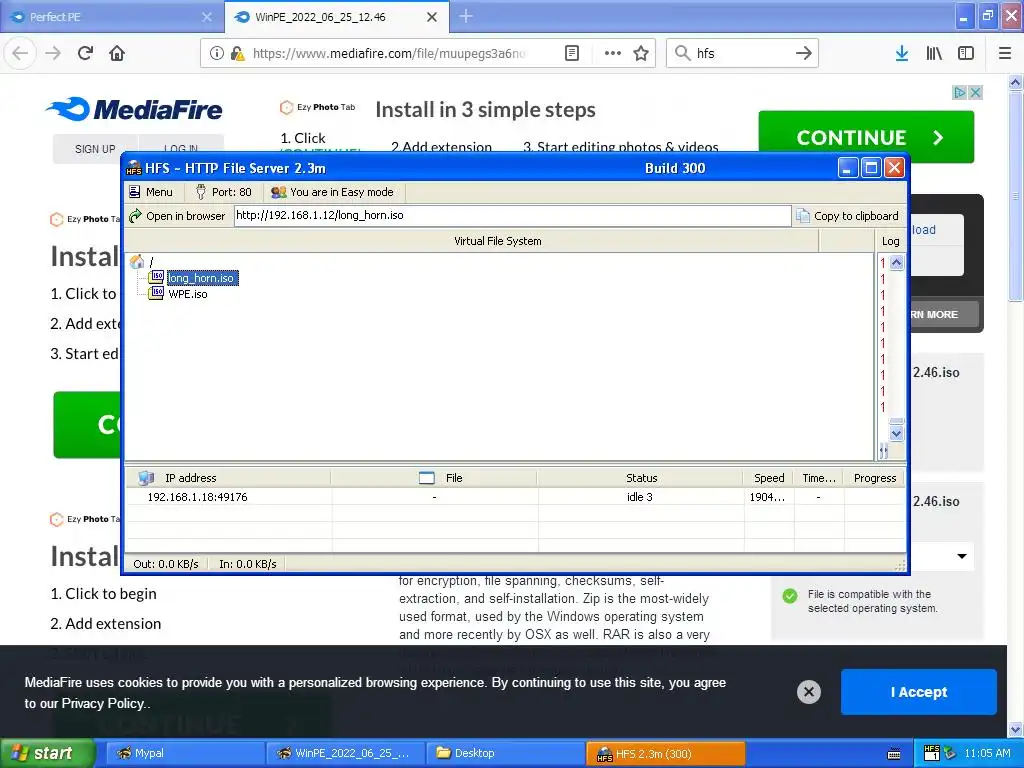Click the Out: 0.0 KB/s status entry
The image size is (1024, 768).
tap(166, 564)
